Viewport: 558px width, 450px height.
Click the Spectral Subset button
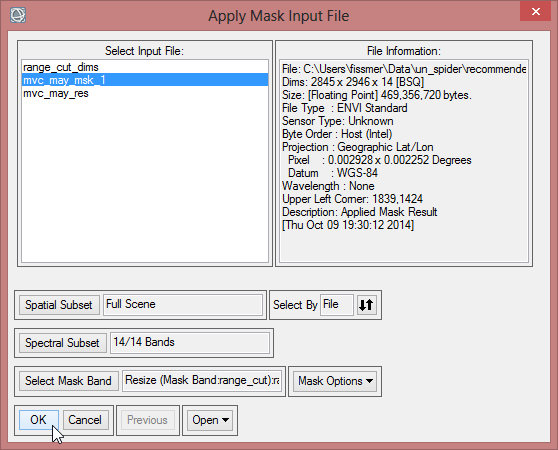tap(63, 343)
